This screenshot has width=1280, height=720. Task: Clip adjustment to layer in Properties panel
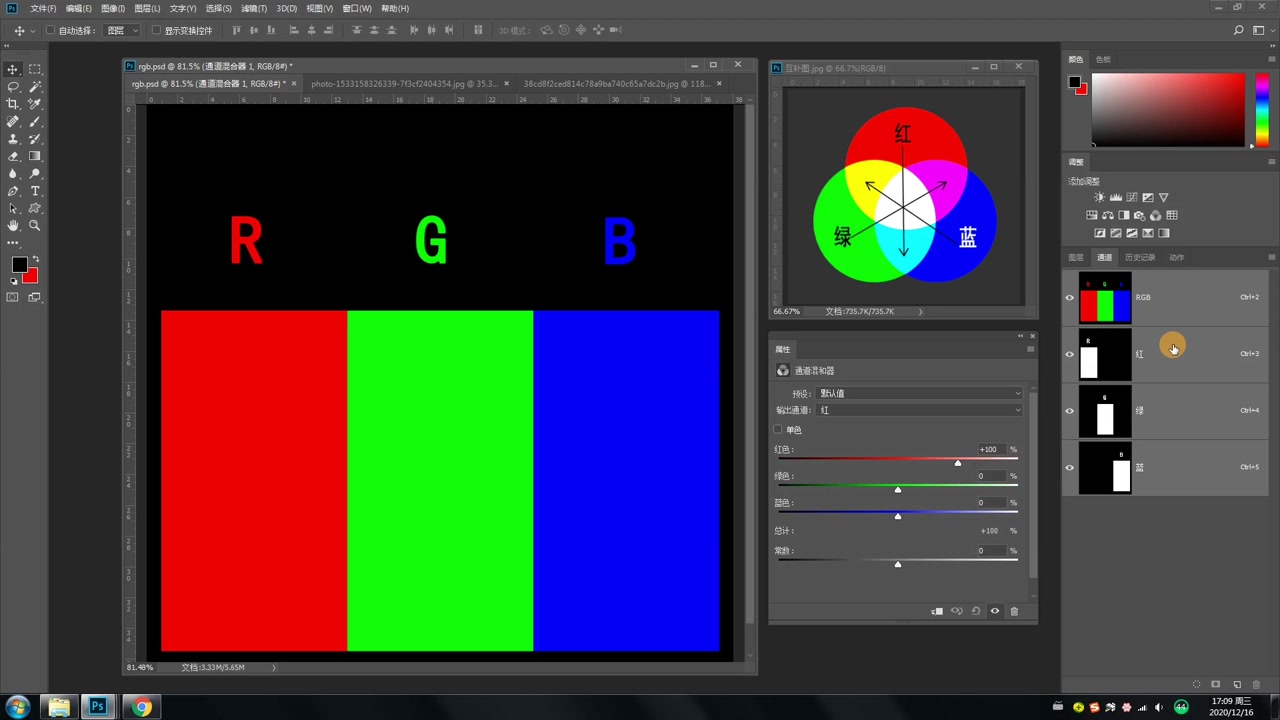coord(937,611)
